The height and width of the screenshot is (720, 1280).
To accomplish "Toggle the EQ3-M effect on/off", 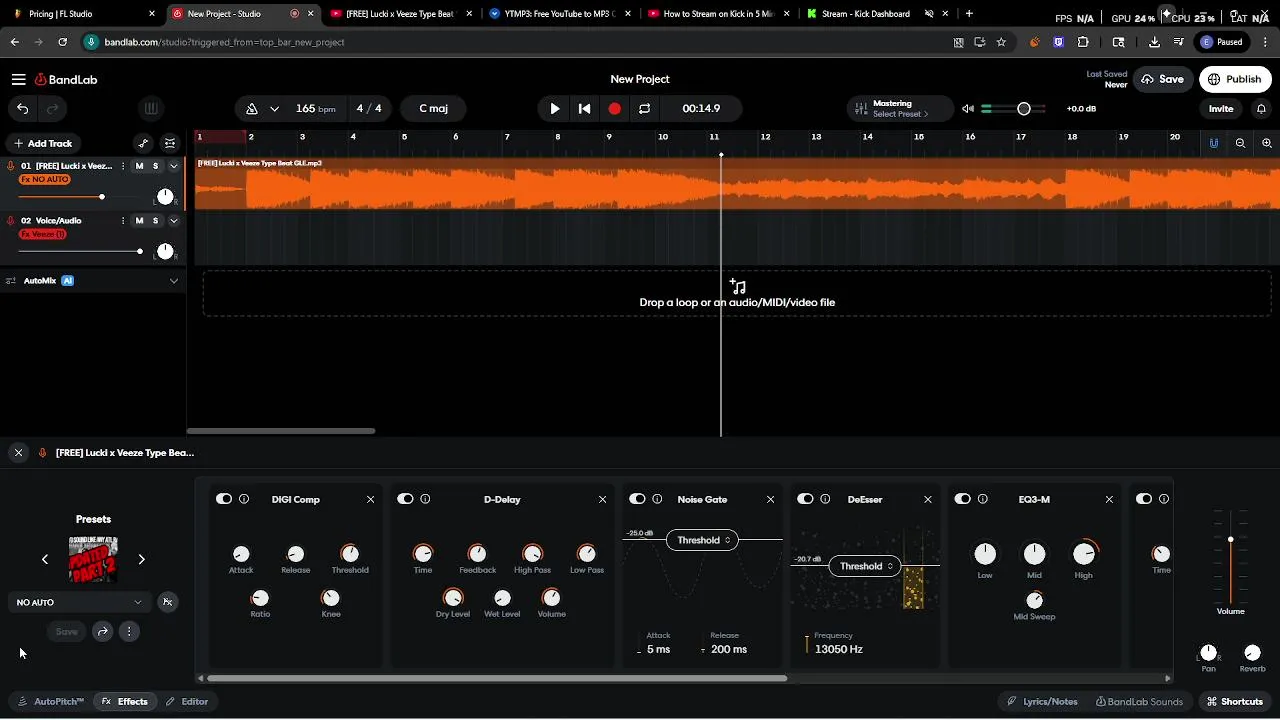I will 962,499.
